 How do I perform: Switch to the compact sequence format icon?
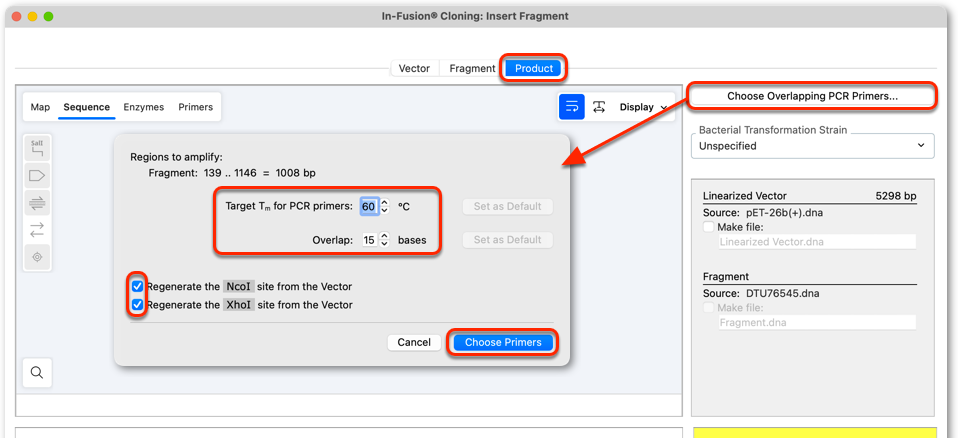[599, 107]
